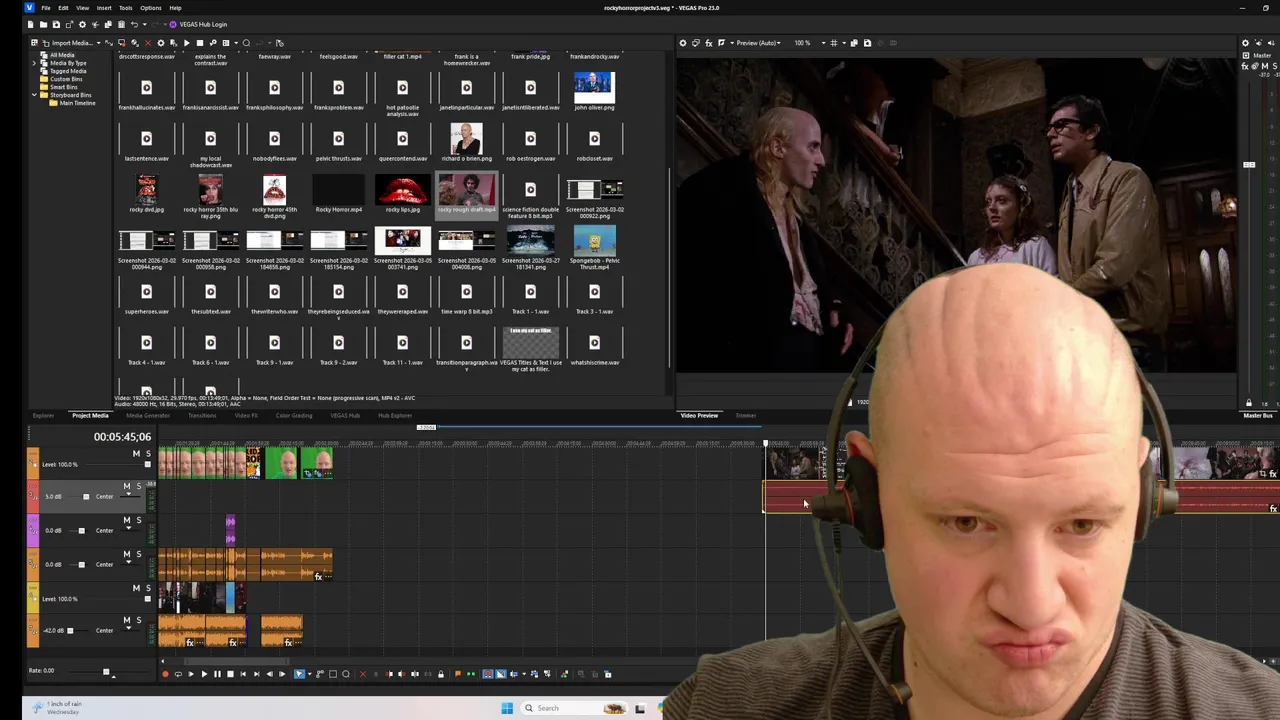Click the timeline Play button

pos(204,674)
